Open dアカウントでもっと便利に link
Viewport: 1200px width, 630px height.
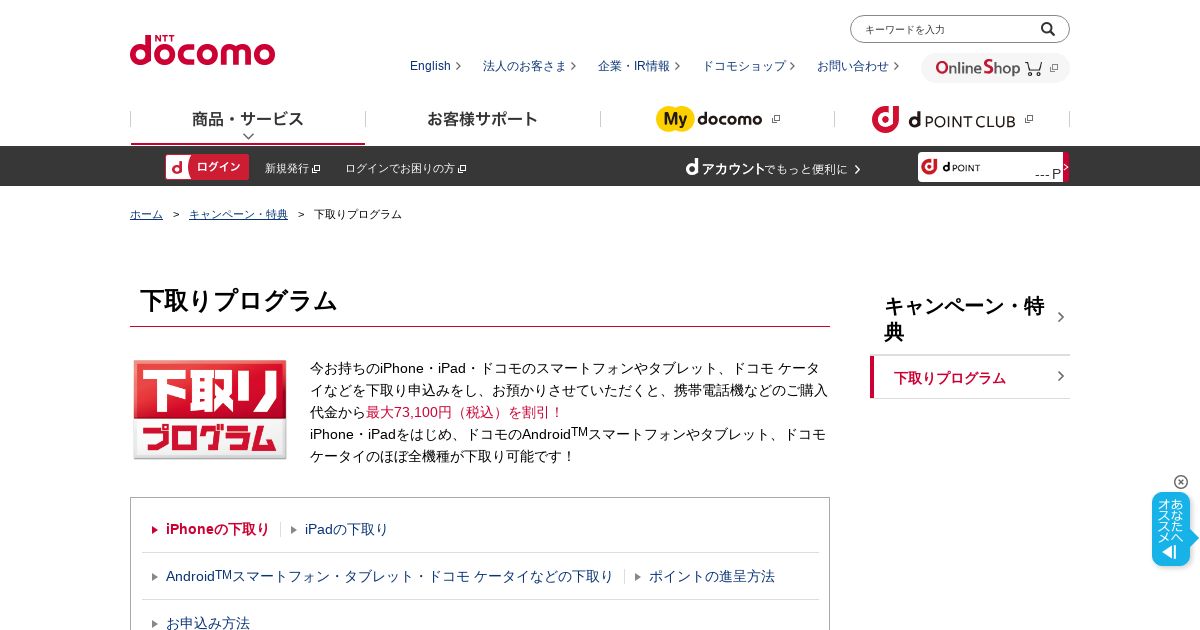(772, 168)
